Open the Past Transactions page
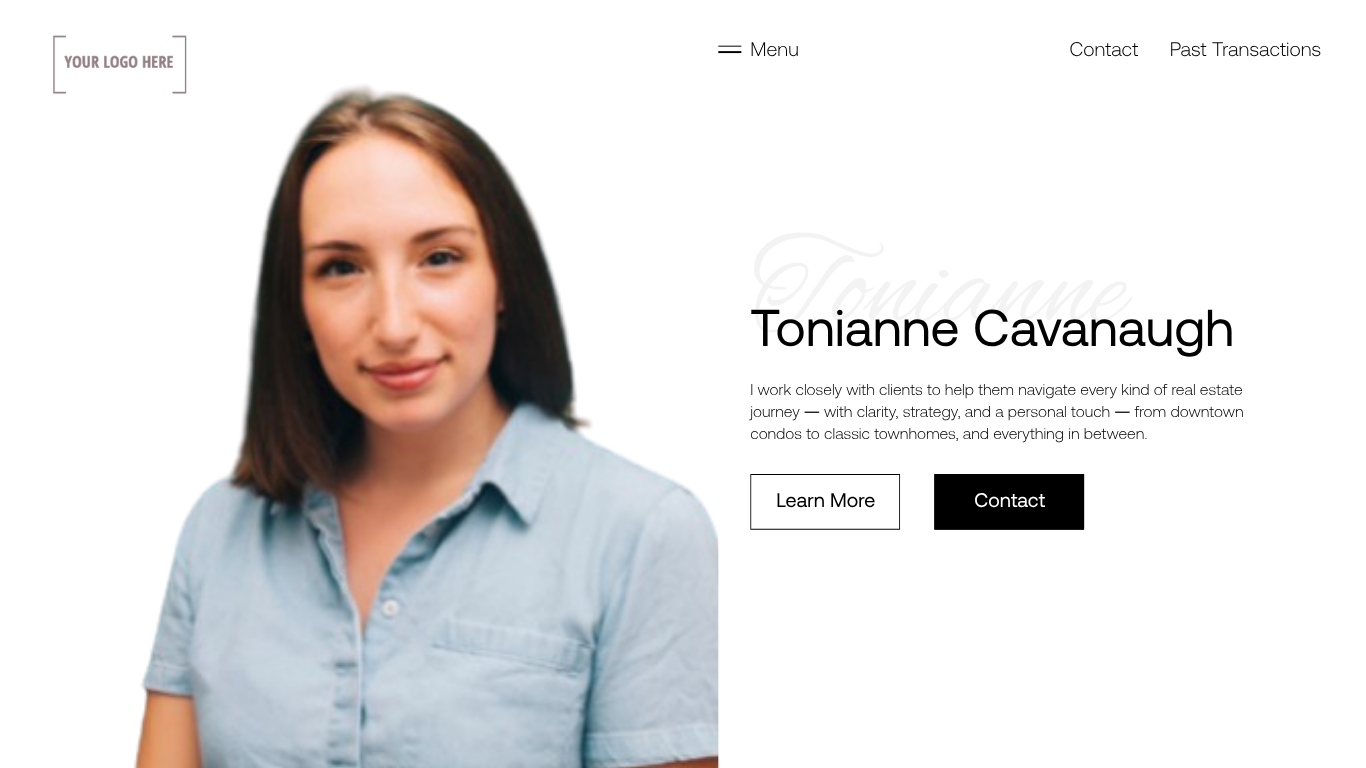Image resolution: width=1366 pixels, height=768 pixels. click(x=1245, y=49)
